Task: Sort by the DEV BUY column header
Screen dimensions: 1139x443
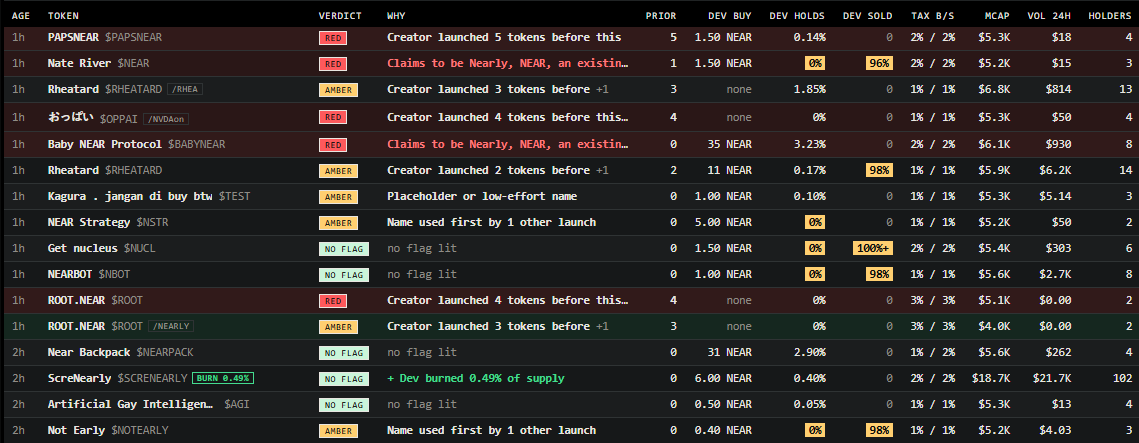Action: 730,15
